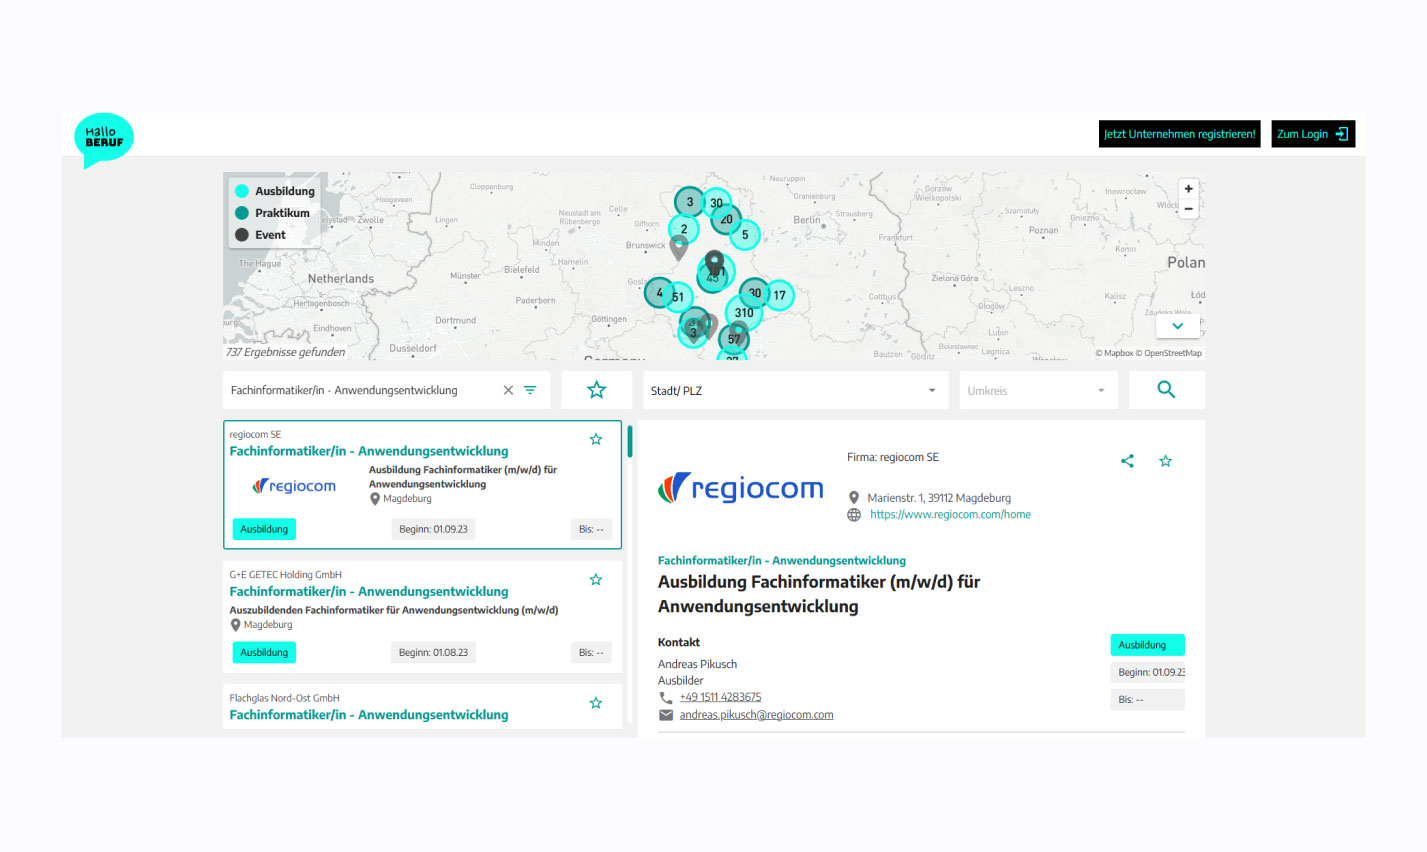The width and height of the screenshot is (1427, 852).
Task: Select map cluster showing 57
Action: (x=734, y=339)
